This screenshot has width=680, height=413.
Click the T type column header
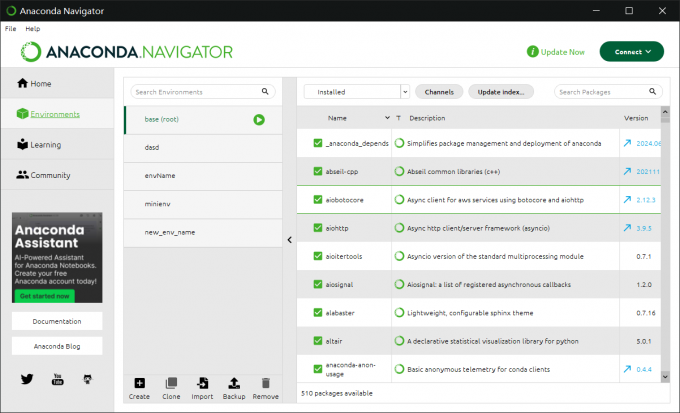pyautogui.click(x=398, y=118)
